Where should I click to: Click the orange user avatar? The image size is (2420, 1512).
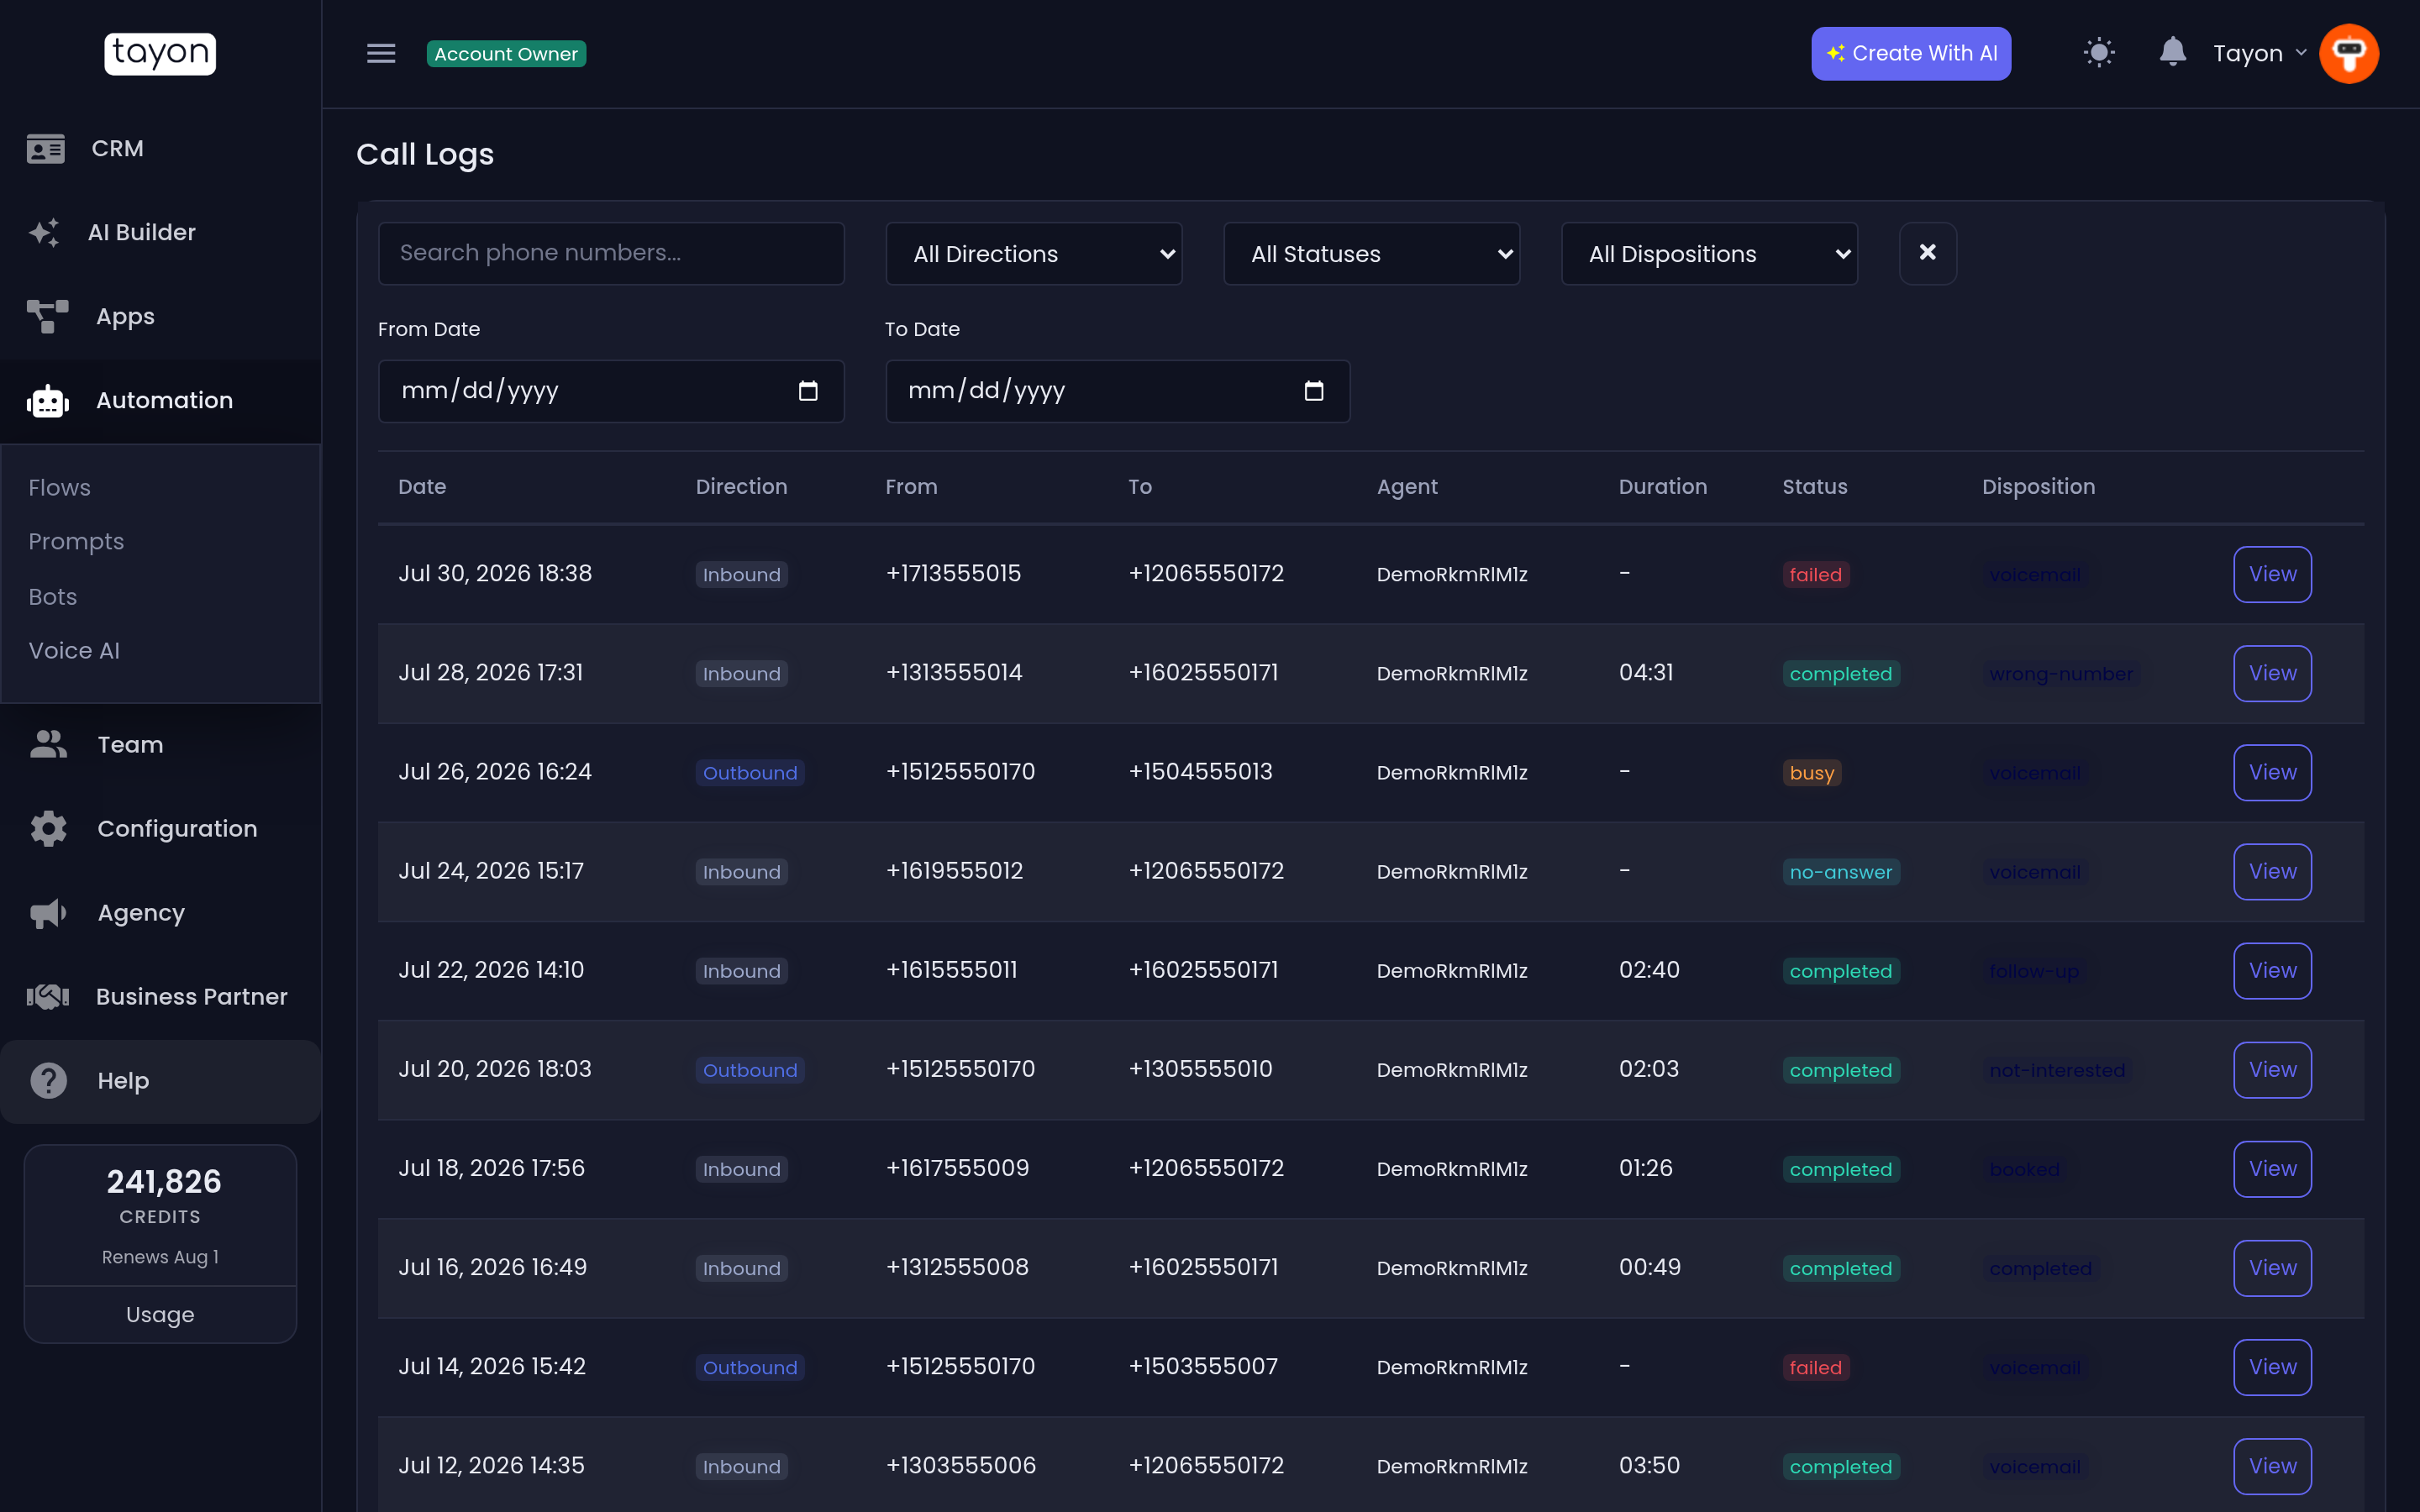click(2349, 53)
